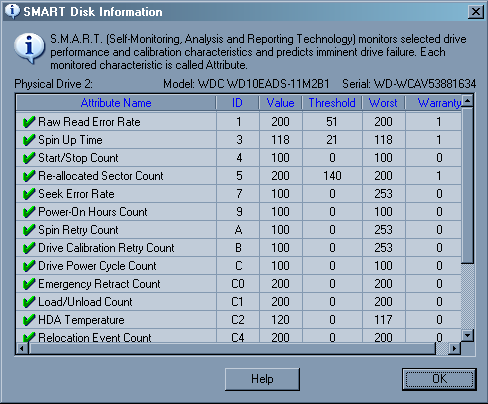
Task: Select the Power-On Hours Count row
Action: [239, 212]
